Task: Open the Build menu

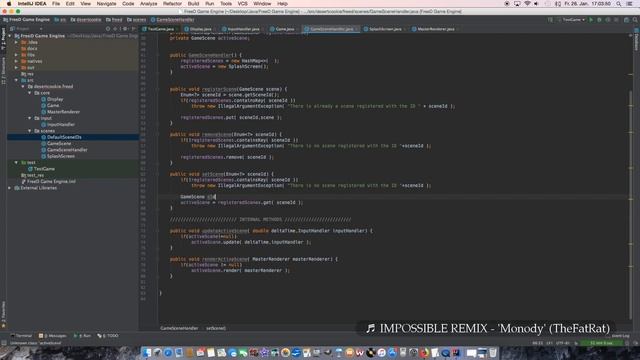Action: tap(193, 4)
